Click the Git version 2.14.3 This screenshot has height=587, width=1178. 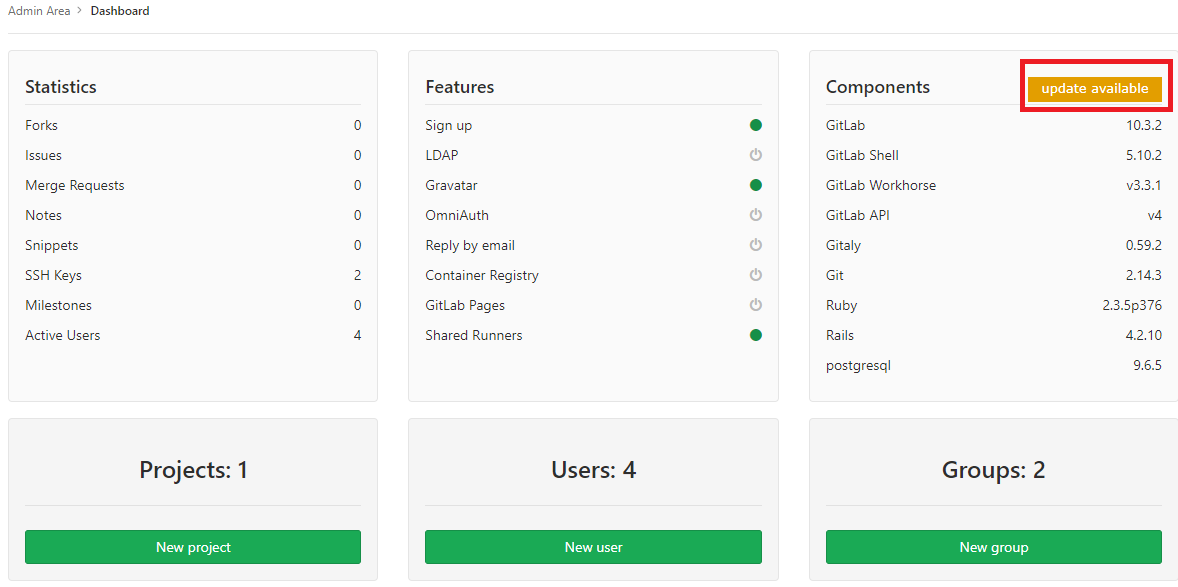(1144, 276)
